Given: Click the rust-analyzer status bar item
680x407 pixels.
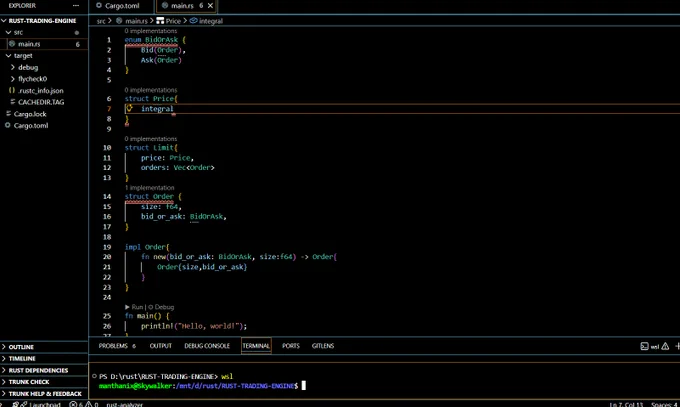Looking at the screenshot, I should pyautogui.click(x=124, y=404).
